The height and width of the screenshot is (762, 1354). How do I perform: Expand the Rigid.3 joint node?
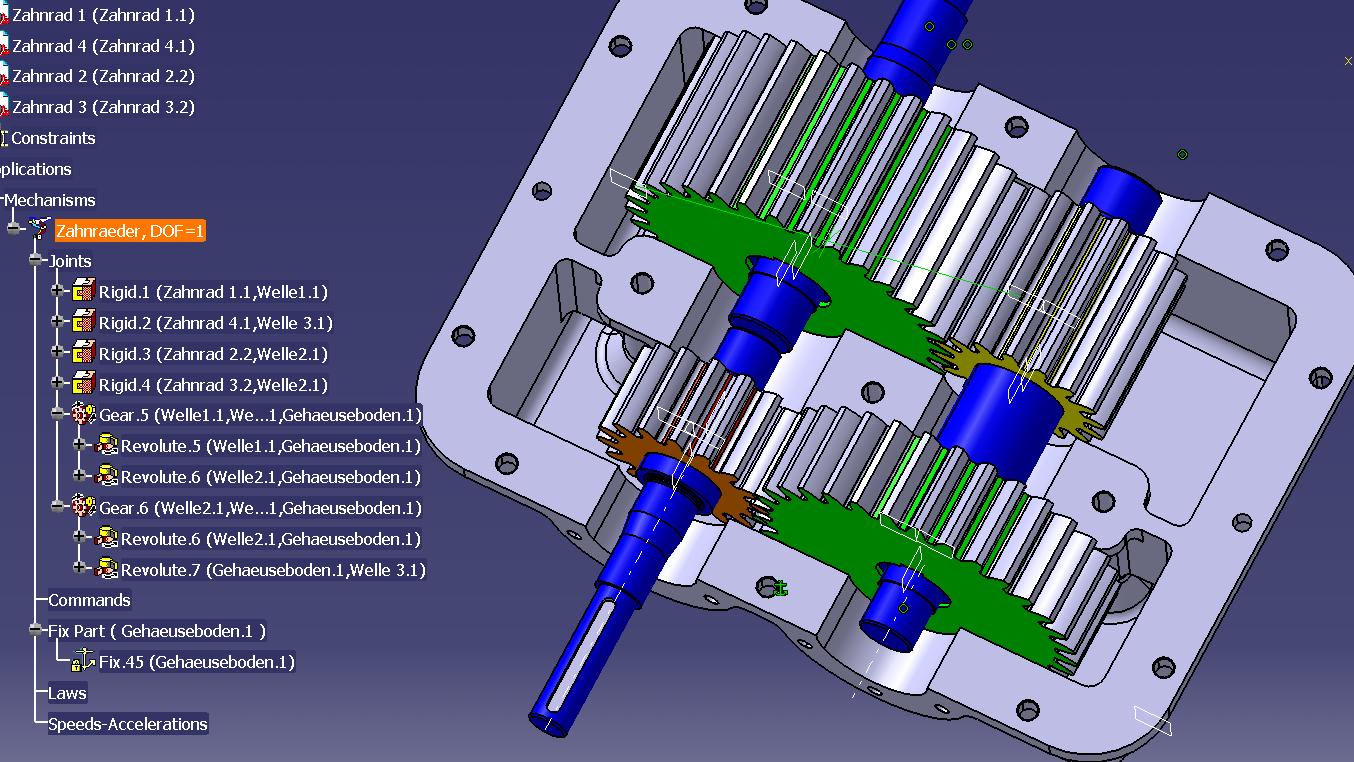click(58, 353)
